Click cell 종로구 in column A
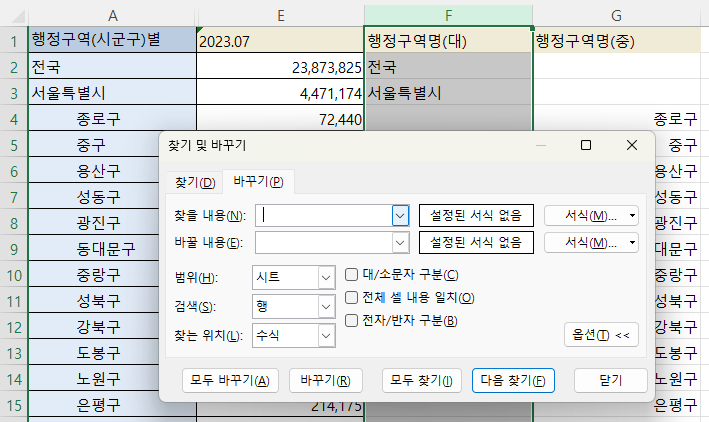709x422 pixels. 113,119
